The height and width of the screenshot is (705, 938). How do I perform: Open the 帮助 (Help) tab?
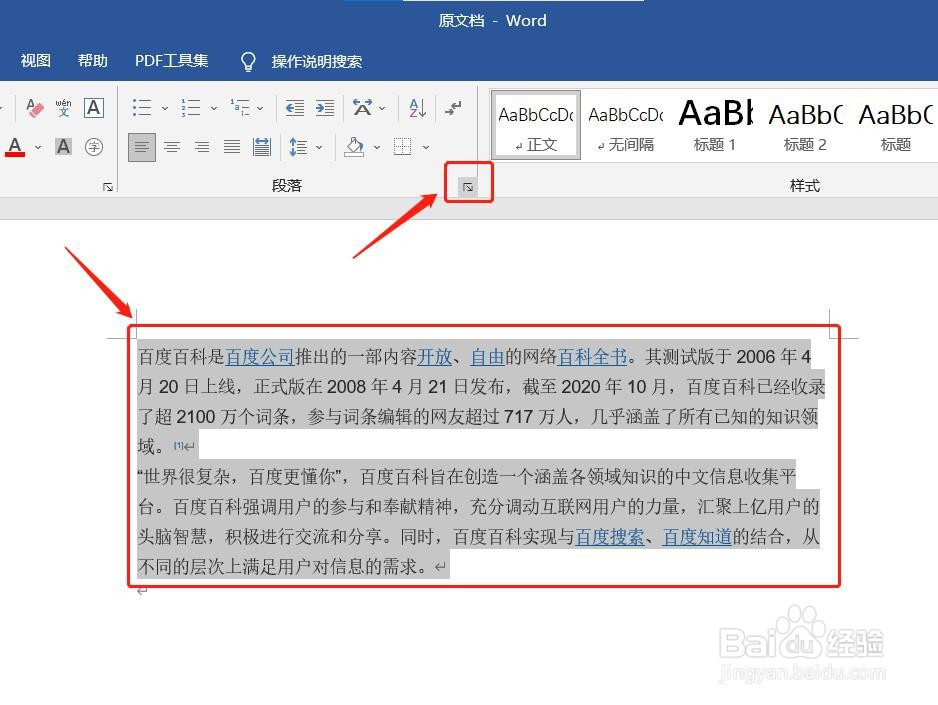point(93,60)
